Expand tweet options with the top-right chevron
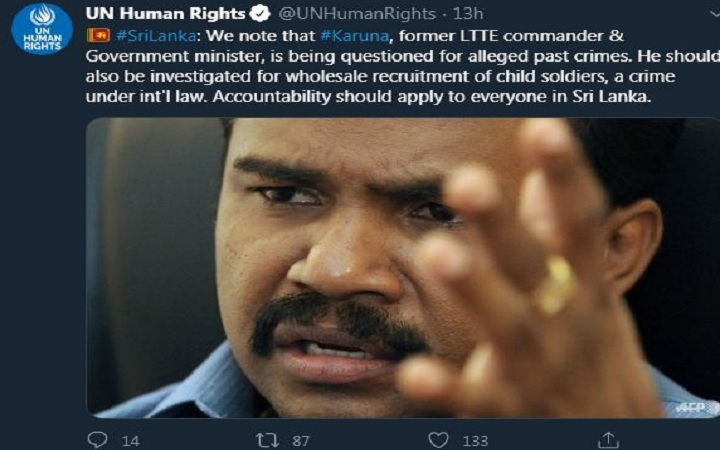This screenshot has width=720, height=450. pyautogui.click(x=714, y=14)
